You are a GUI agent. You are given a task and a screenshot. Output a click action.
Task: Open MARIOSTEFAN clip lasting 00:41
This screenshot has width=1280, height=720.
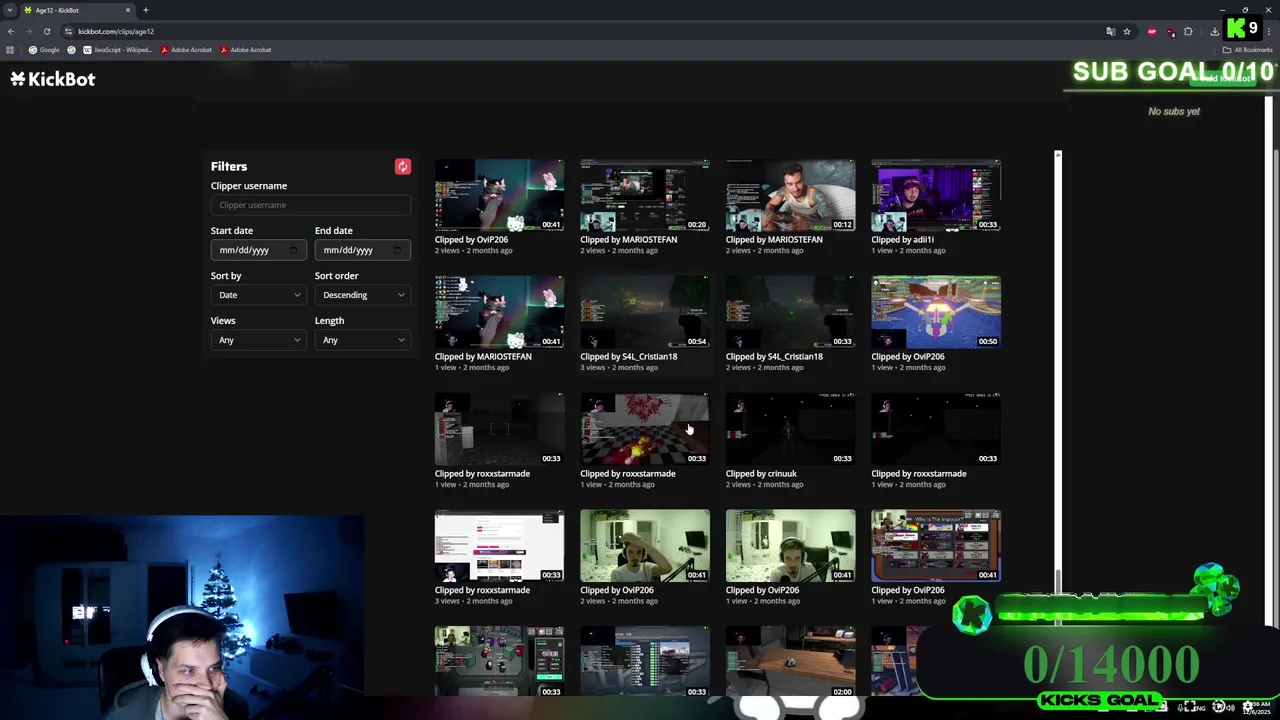499,312
